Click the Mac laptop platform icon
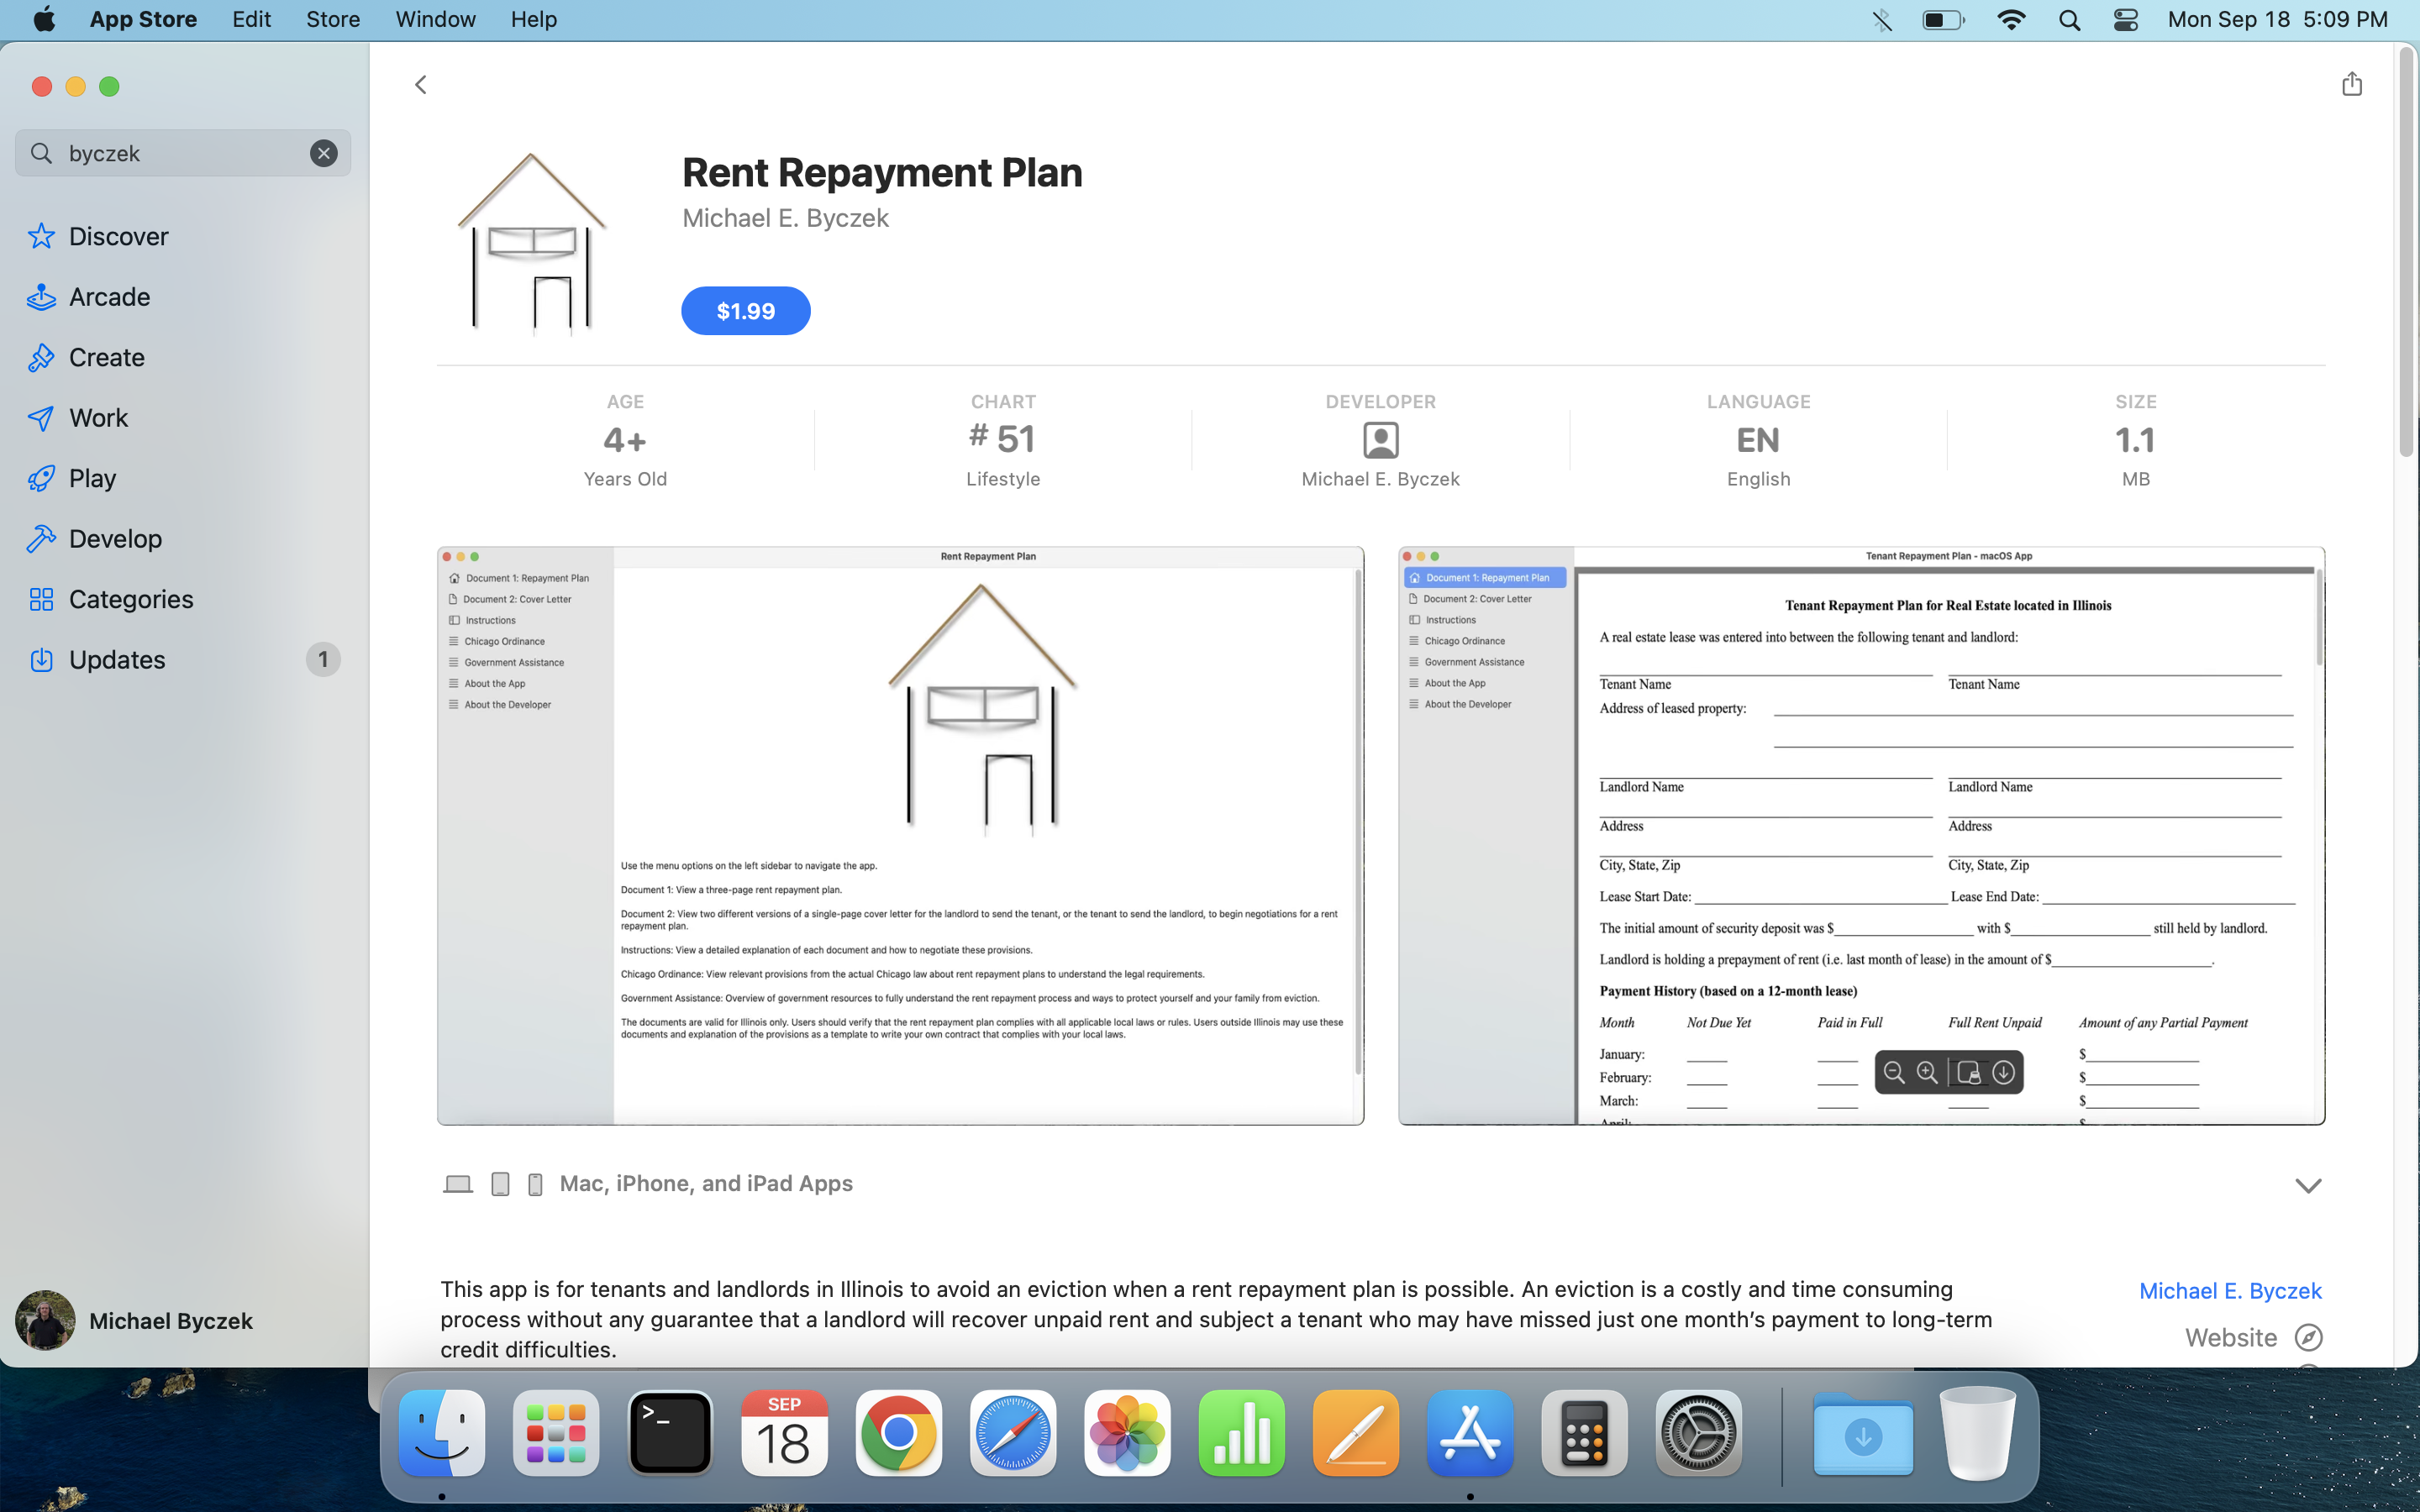The image size is (2420, 1512). click(x=458, y=1184)
